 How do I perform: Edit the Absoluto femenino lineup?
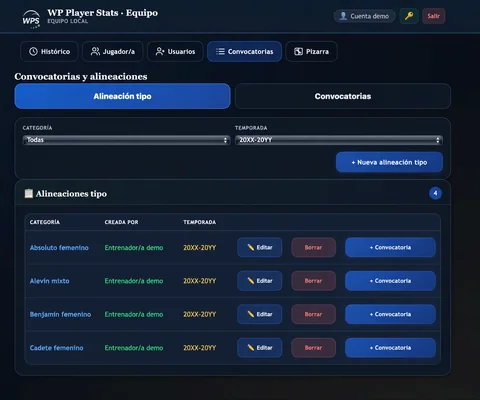click(x=260, y=247)
